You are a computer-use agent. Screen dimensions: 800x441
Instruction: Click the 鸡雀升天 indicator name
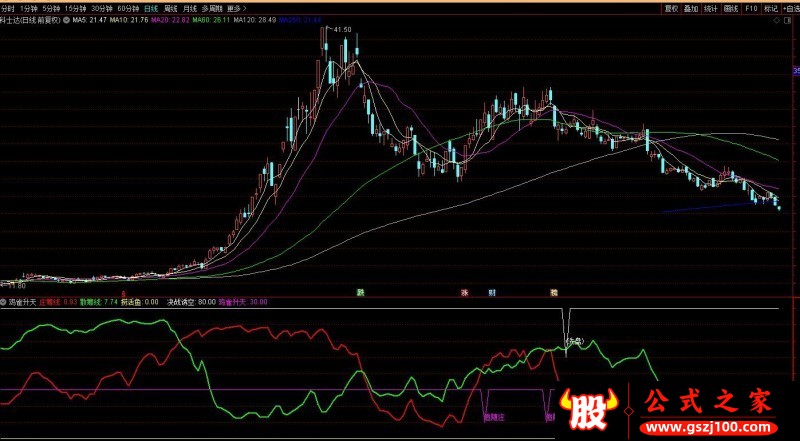(22, 302)
